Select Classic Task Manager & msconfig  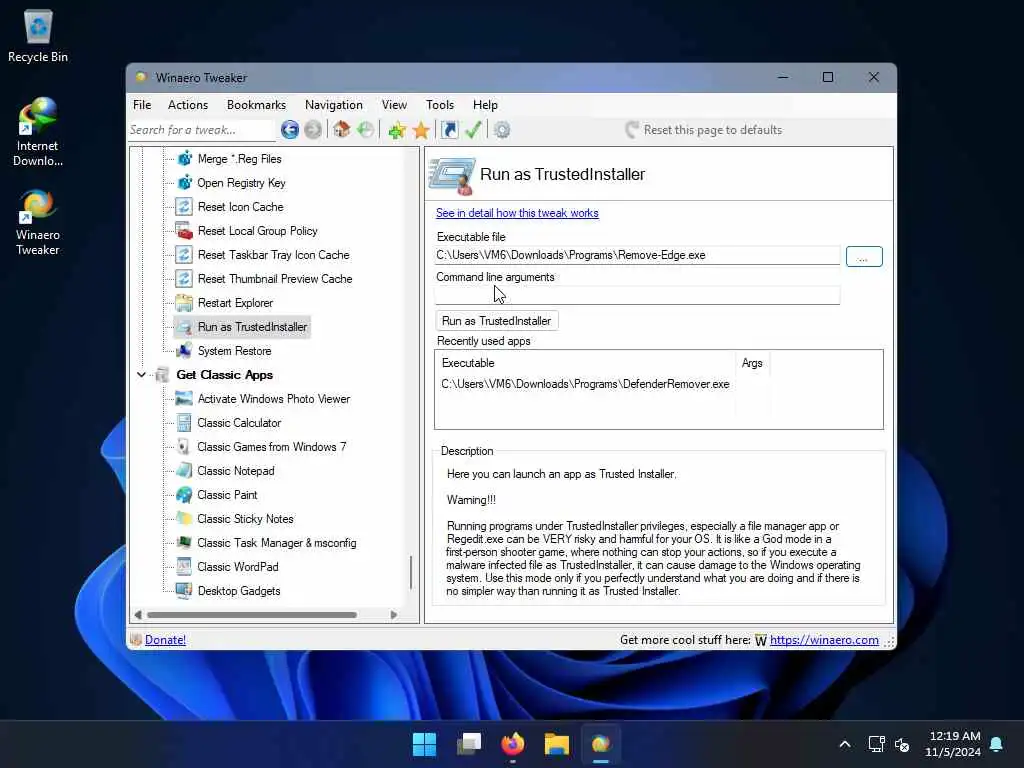(x=277, y=543)
